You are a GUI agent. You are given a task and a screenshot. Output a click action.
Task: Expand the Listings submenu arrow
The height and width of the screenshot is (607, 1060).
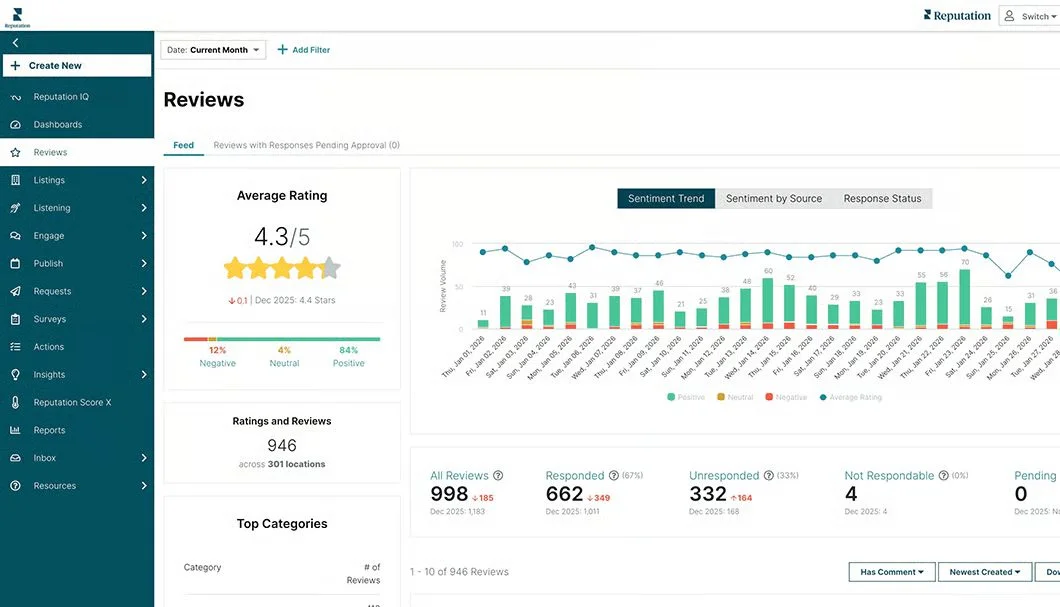143,180
